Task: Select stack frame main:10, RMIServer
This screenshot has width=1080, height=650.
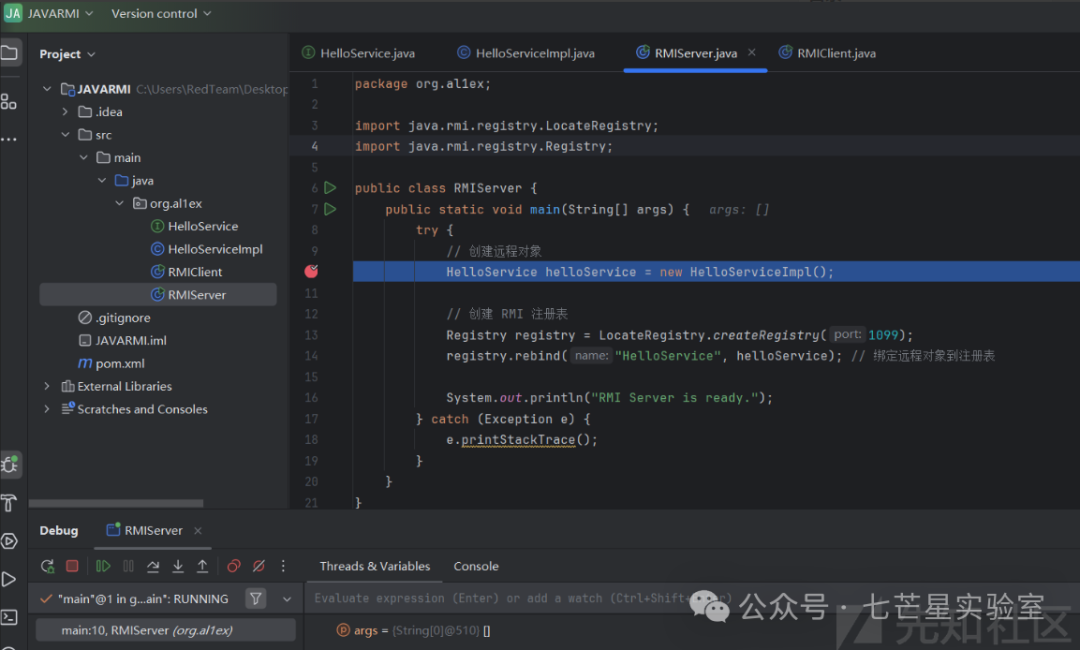Action: pyautogui.click(x=165, y=630)
